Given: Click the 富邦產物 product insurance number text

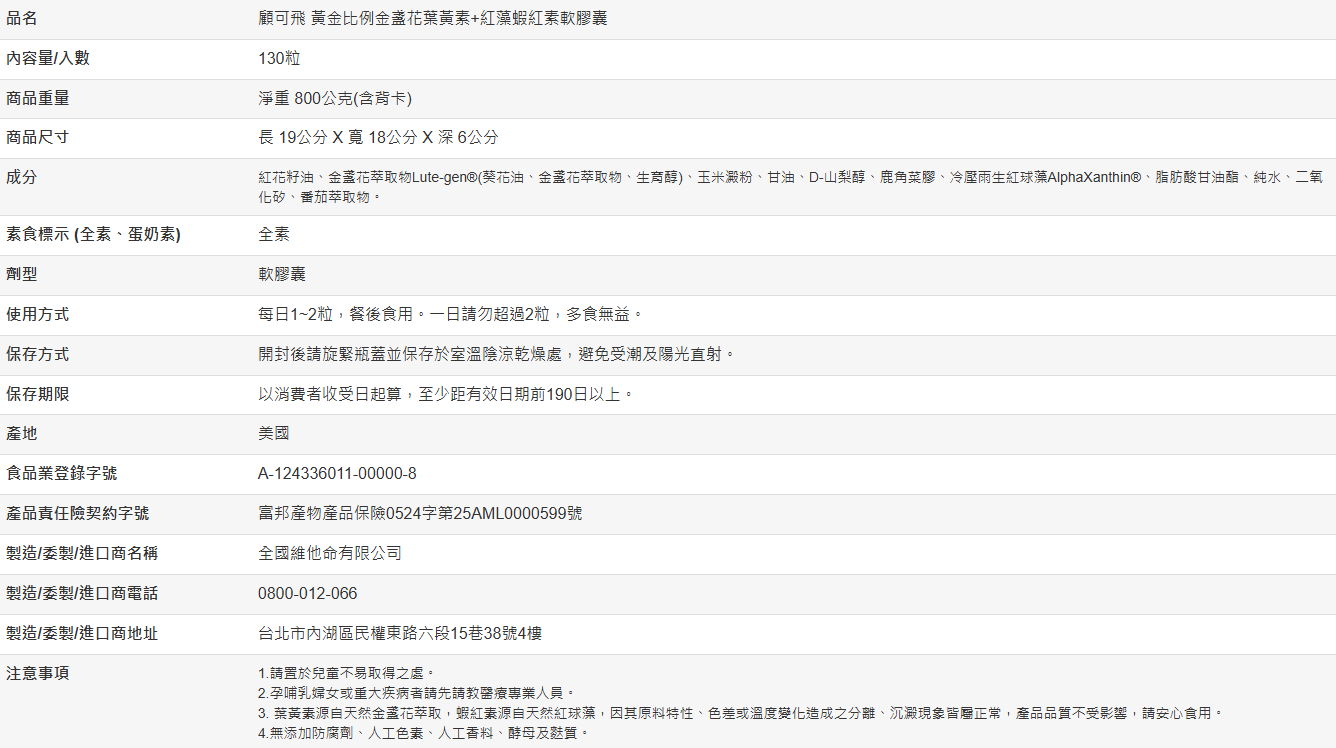Looking at the screenshot, I should (420, 513).
